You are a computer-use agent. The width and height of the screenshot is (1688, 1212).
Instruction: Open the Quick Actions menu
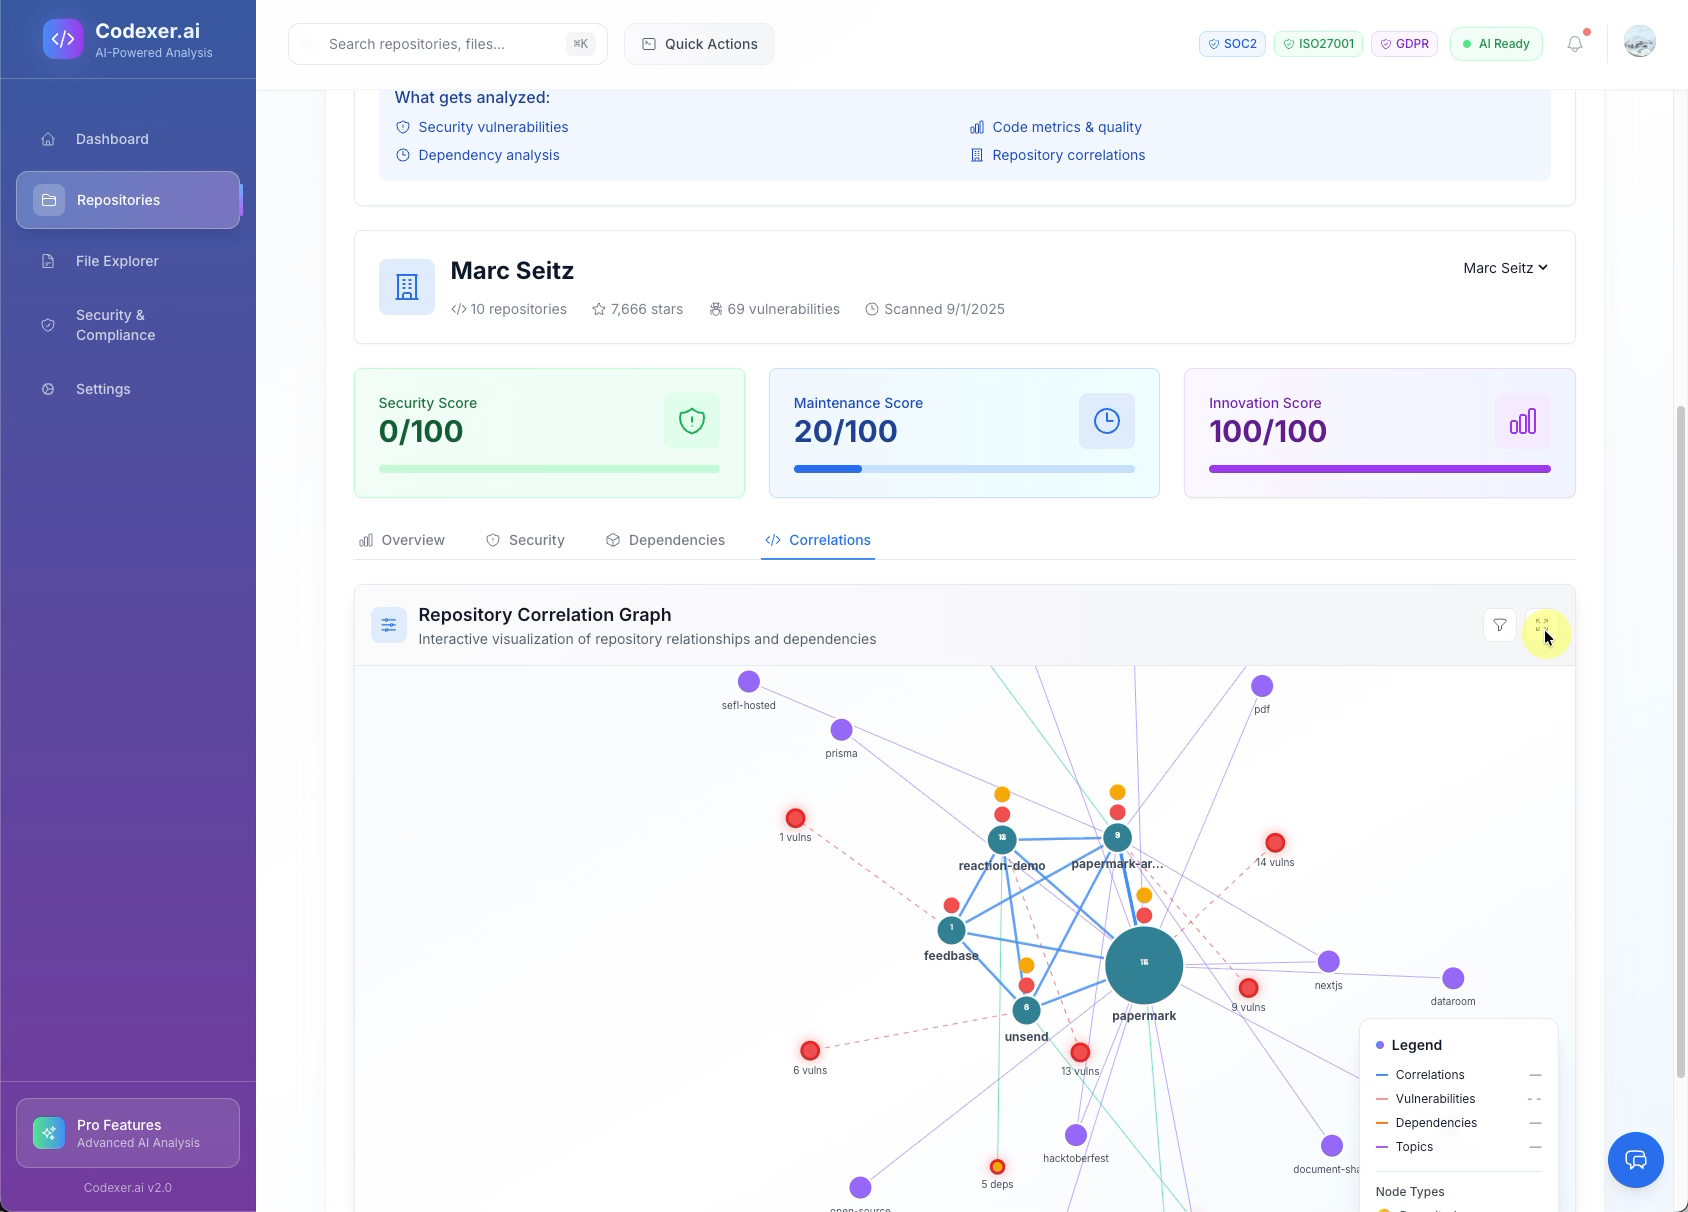coord(699,43)
